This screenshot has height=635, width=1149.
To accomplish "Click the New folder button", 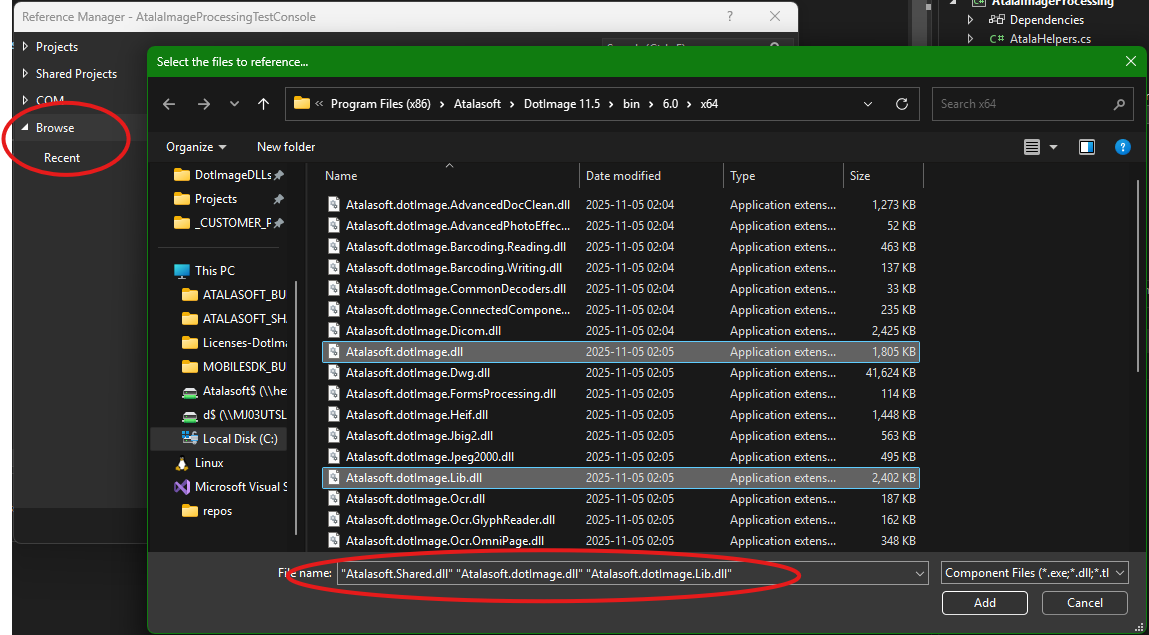I will 286,147.
